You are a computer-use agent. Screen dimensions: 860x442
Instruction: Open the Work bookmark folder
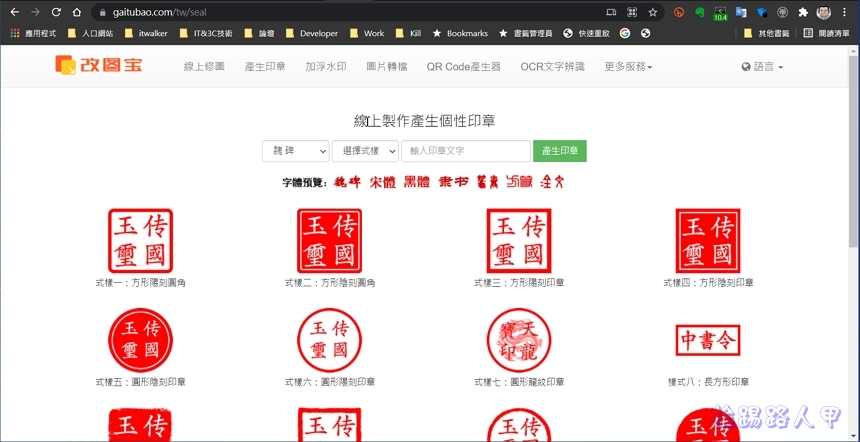367,33
